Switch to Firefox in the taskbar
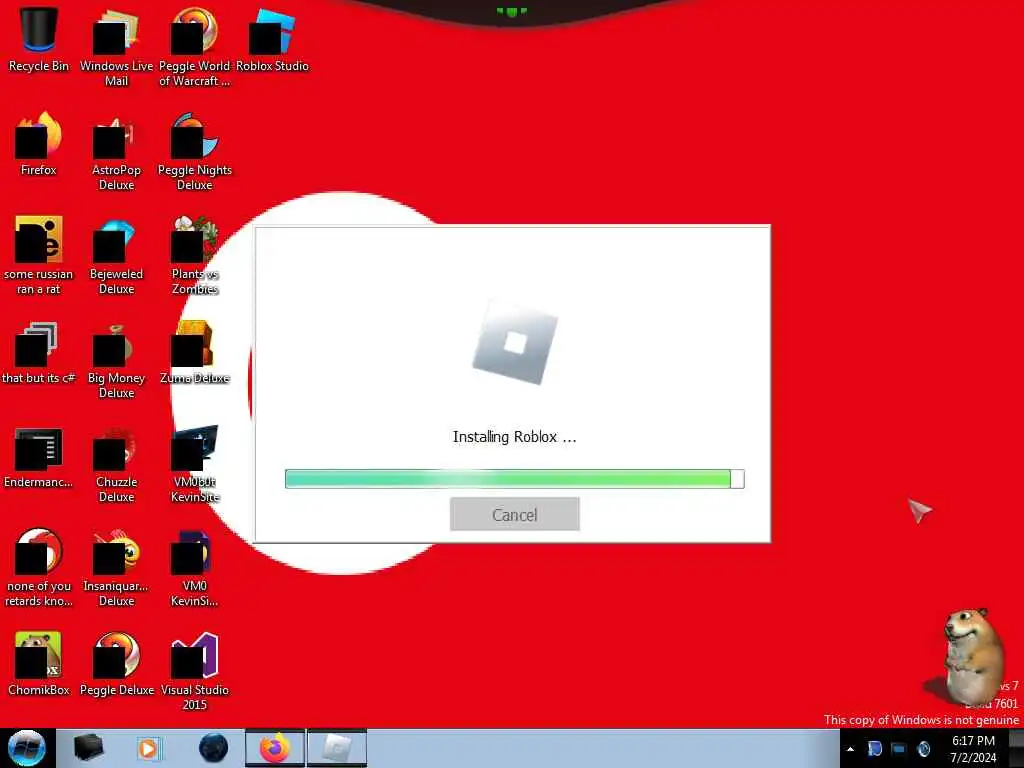 (x=275, y=748)
